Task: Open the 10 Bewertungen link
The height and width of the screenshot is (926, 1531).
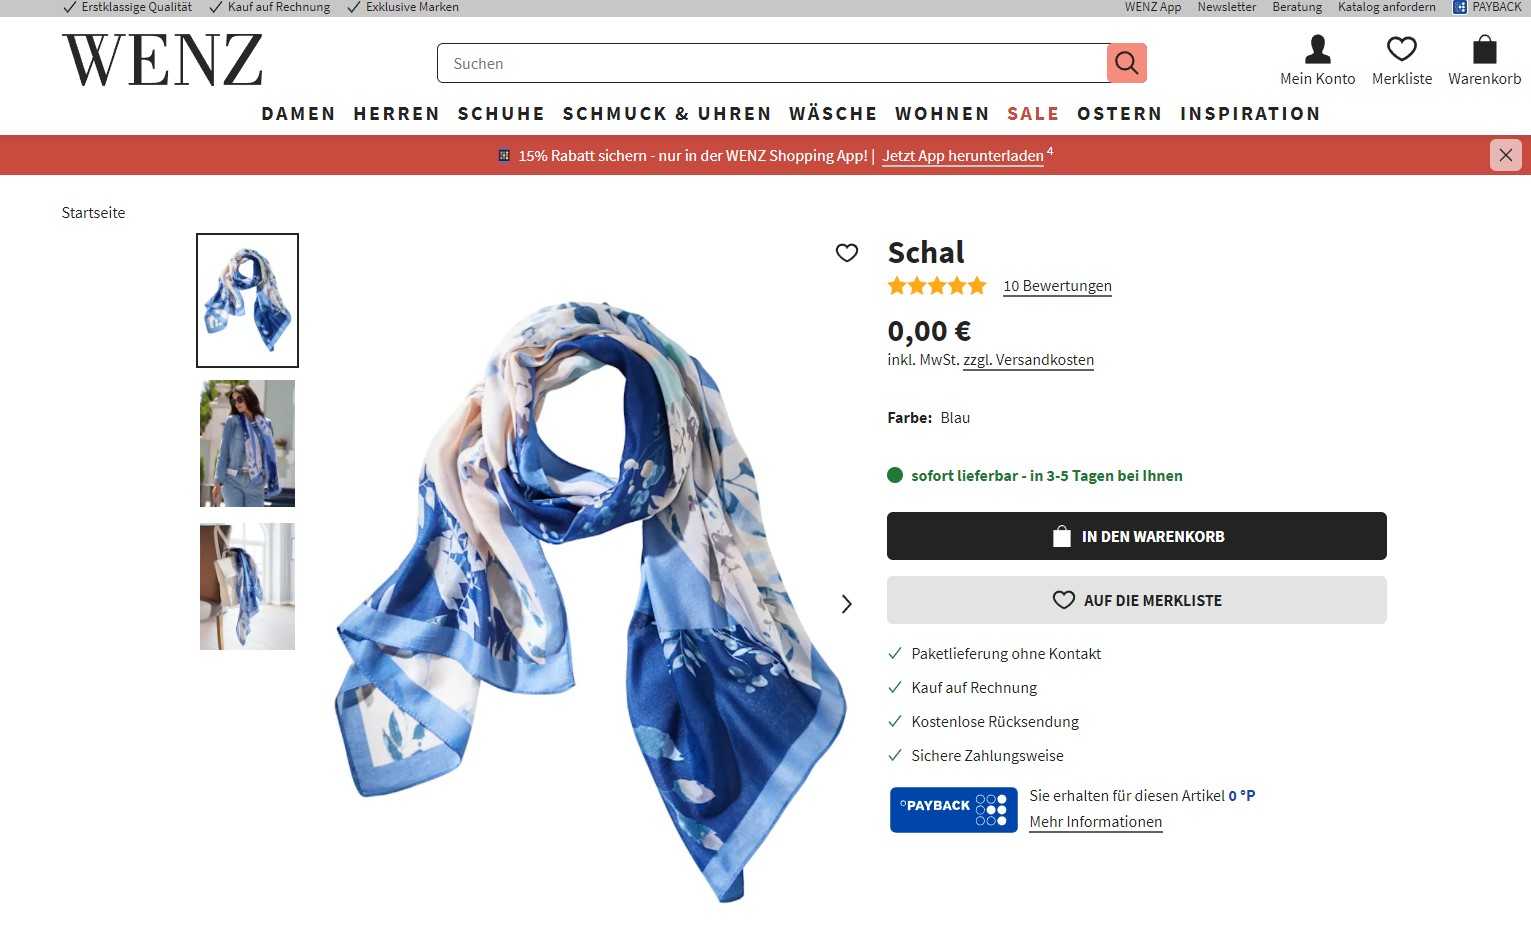Action: coord(1057,286)
